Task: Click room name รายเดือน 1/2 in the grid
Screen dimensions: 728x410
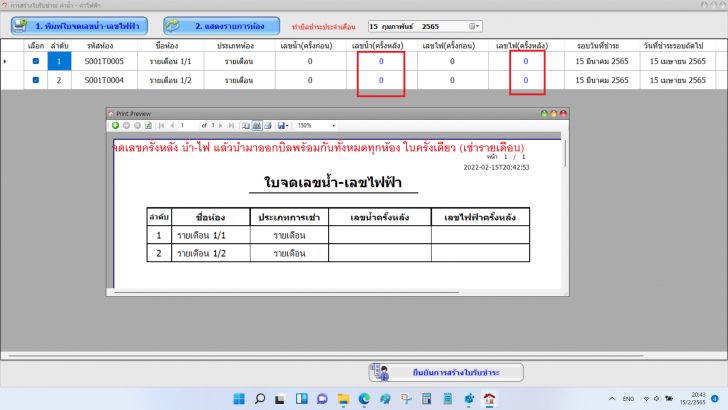Action: (170, 80)
